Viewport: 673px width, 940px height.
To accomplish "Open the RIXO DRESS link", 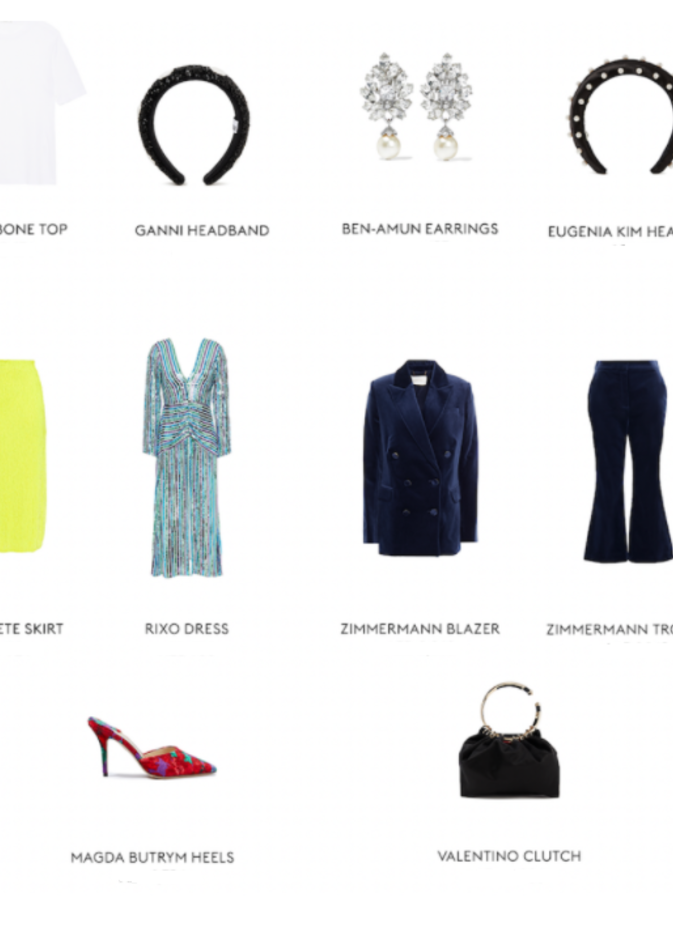I will [x=187, y=629].
